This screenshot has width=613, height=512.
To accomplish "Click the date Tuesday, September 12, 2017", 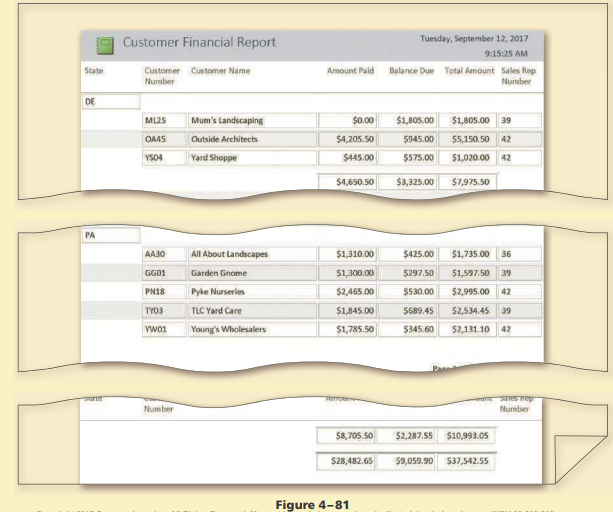I will click(x=474, y=39).
